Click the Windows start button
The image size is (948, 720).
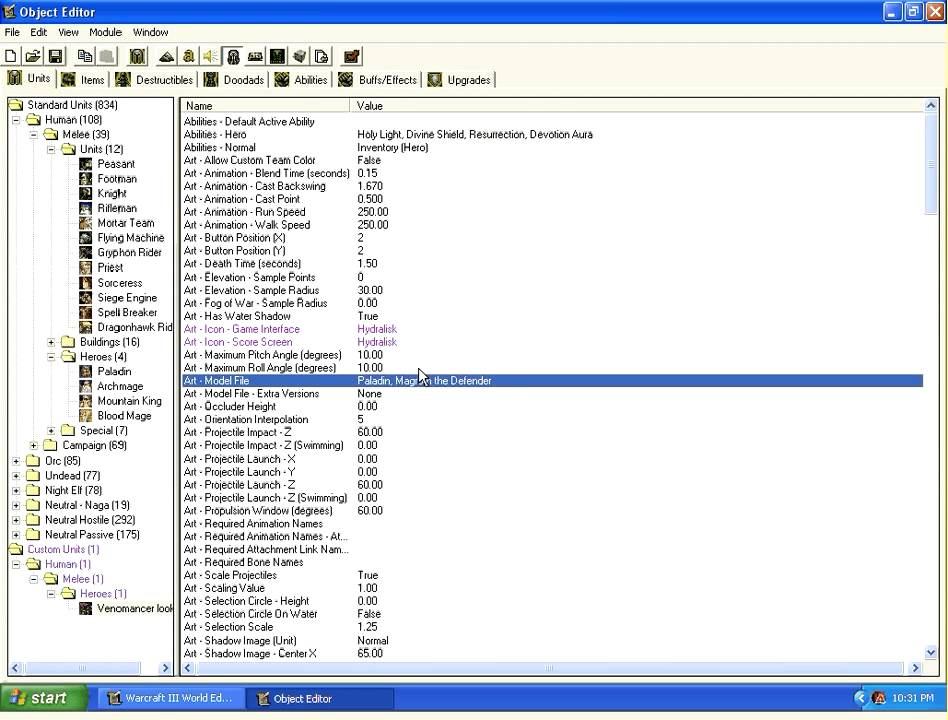38,698
